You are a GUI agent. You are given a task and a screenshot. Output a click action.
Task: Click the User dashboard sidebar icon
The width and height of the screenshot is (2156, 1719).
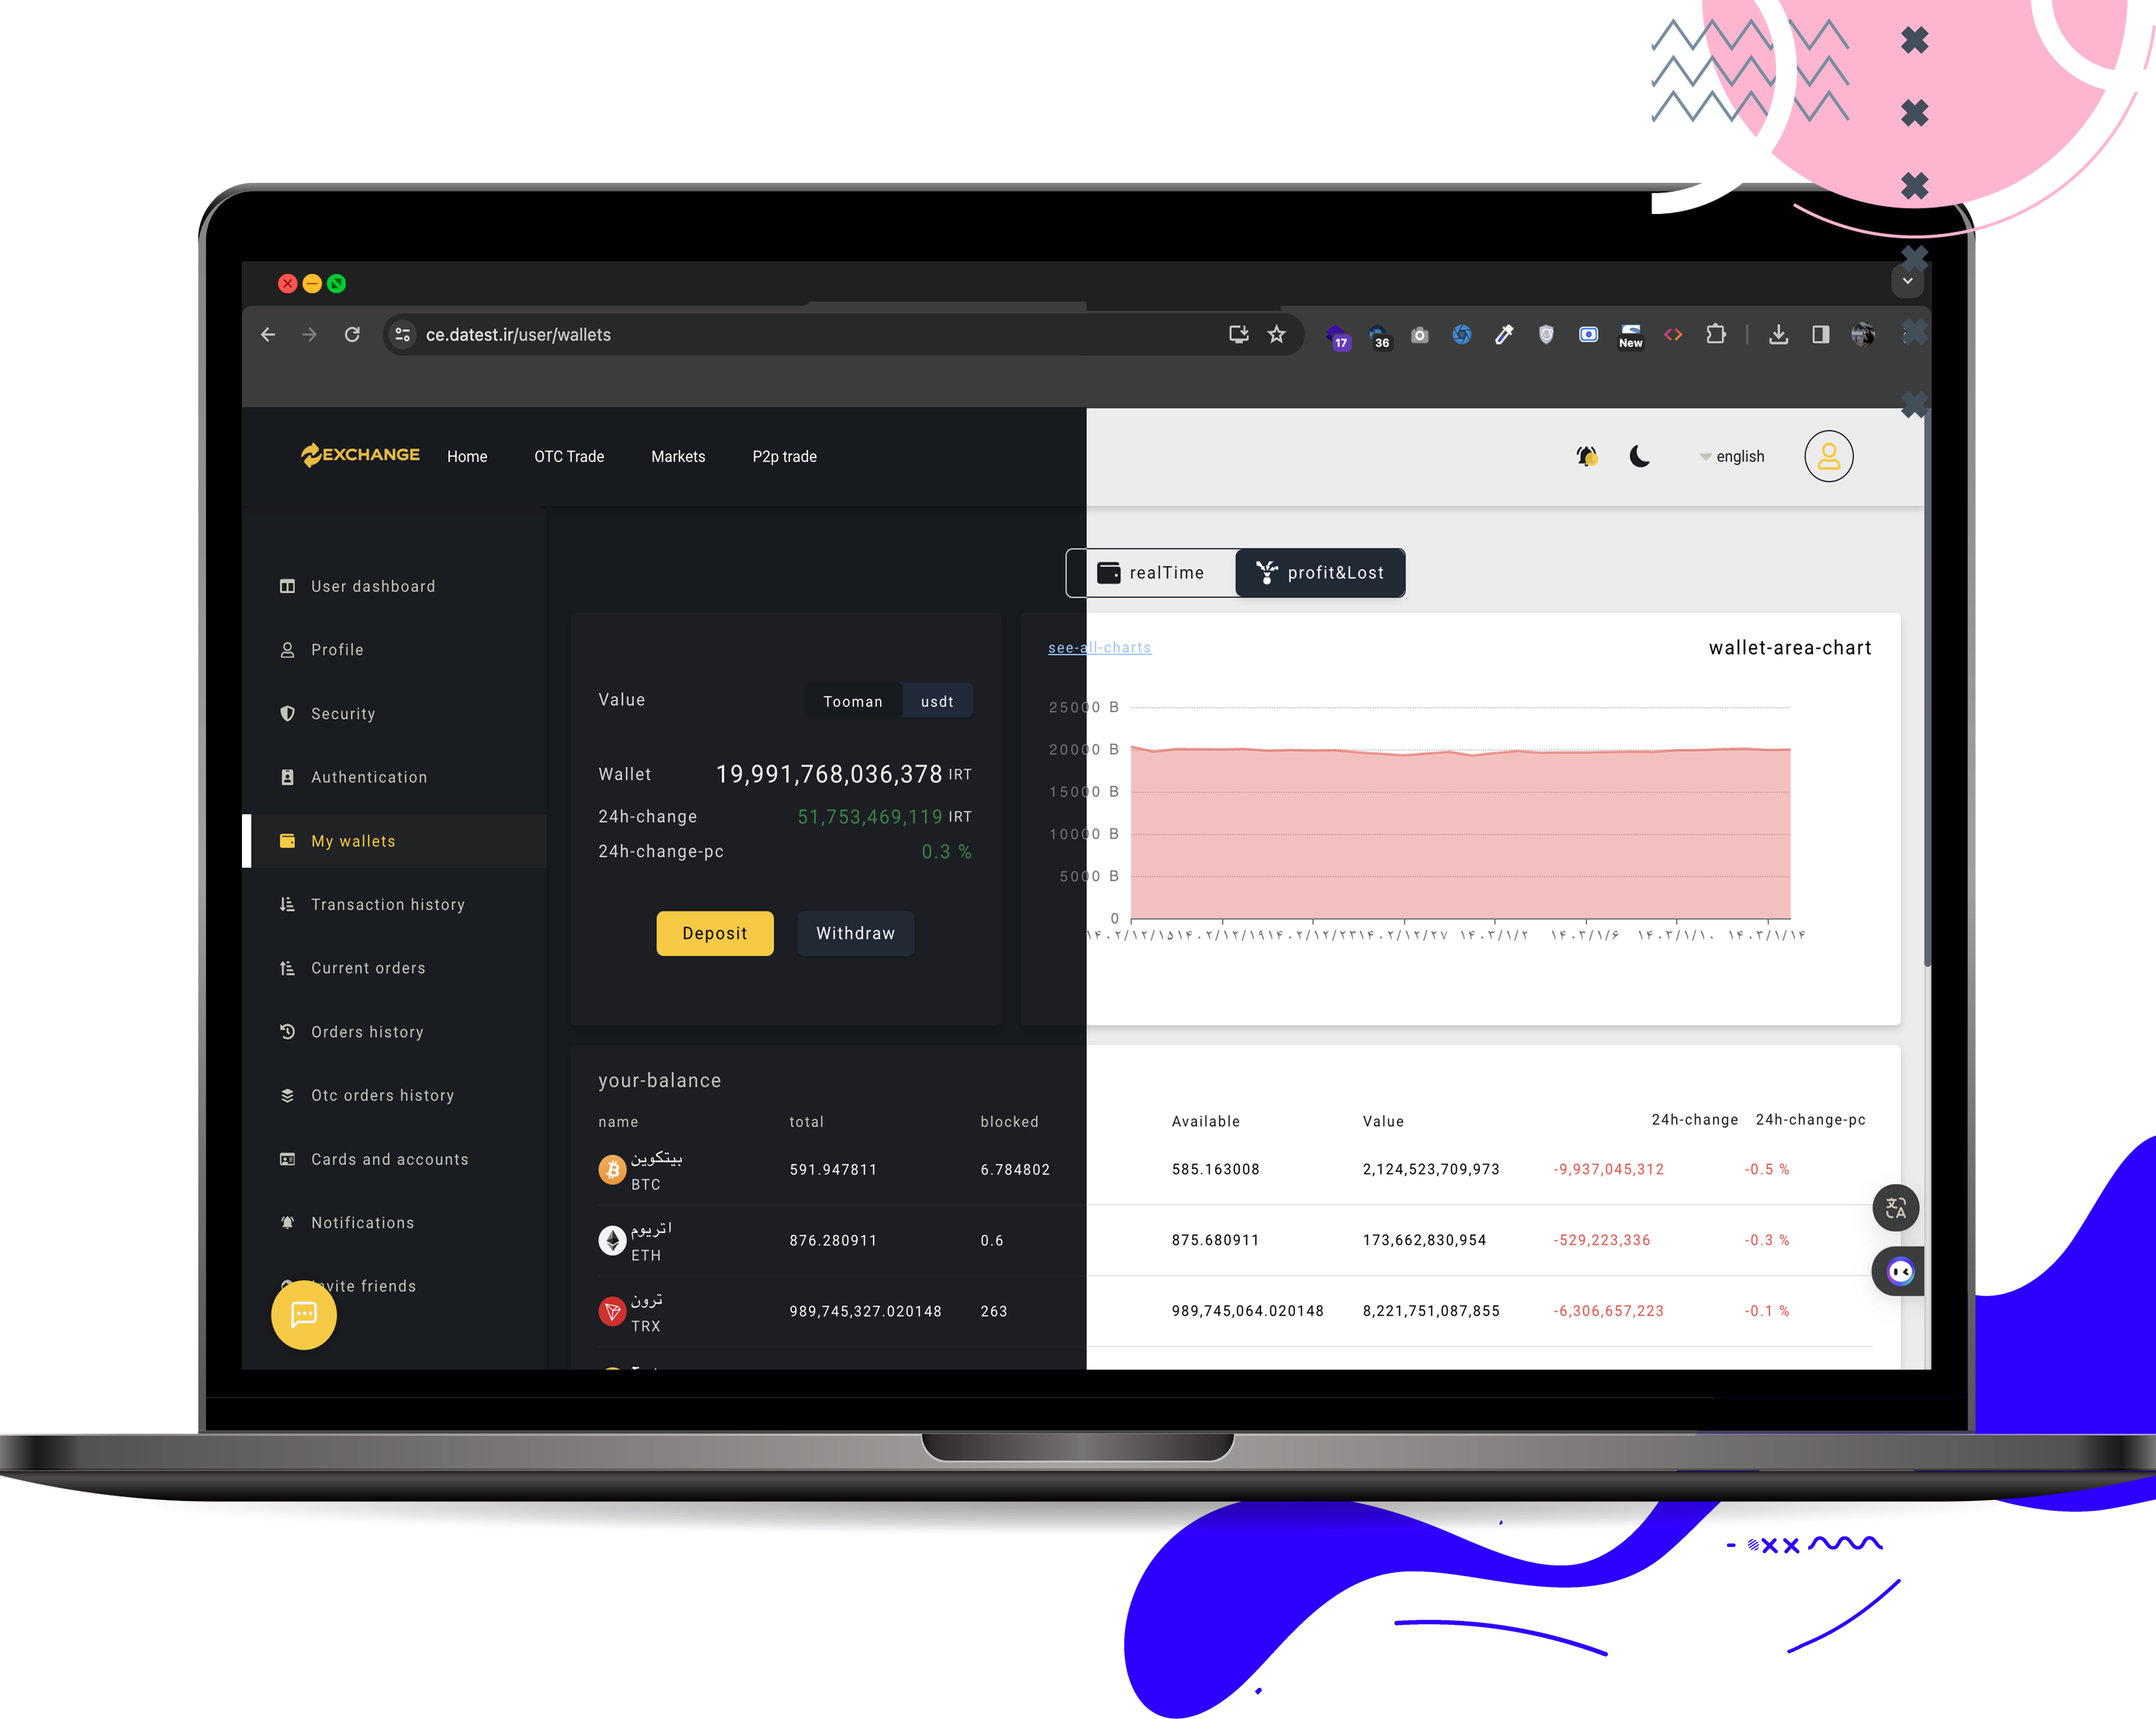coord(286,586)
